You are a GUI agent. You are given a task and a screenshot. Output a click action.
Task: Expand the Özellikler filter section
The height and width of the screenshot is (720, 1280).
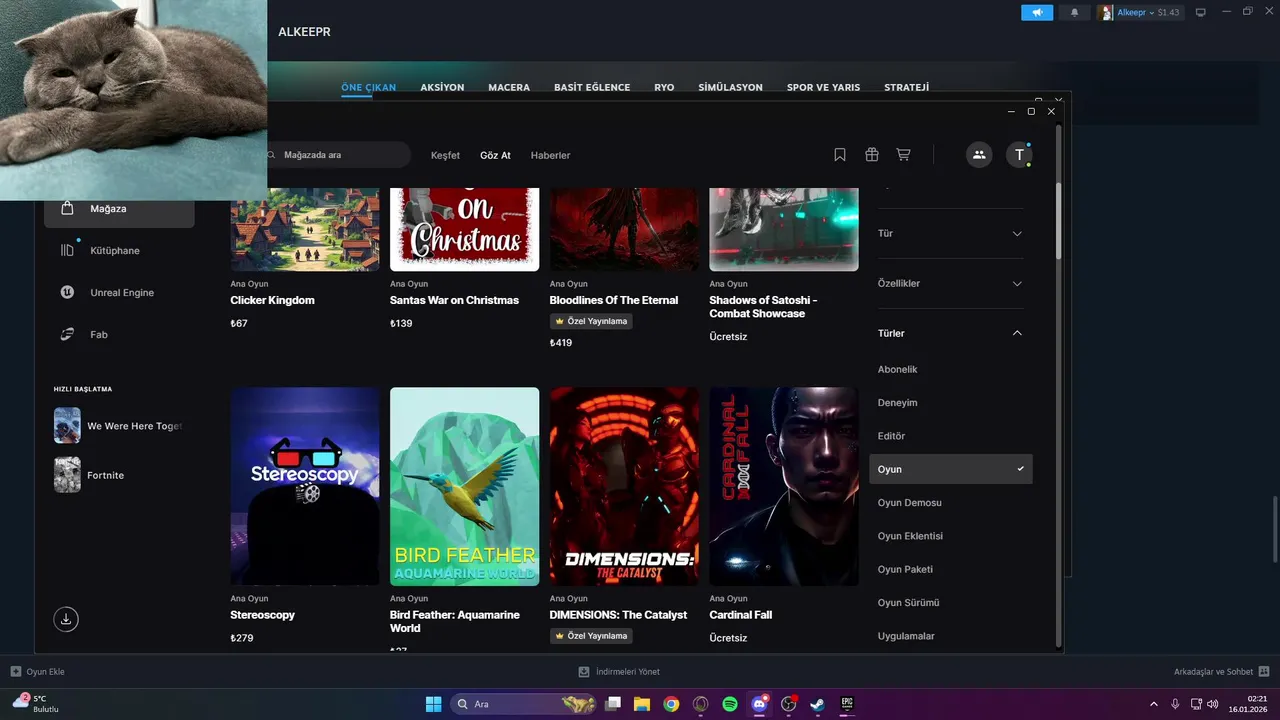click(951, 283)
